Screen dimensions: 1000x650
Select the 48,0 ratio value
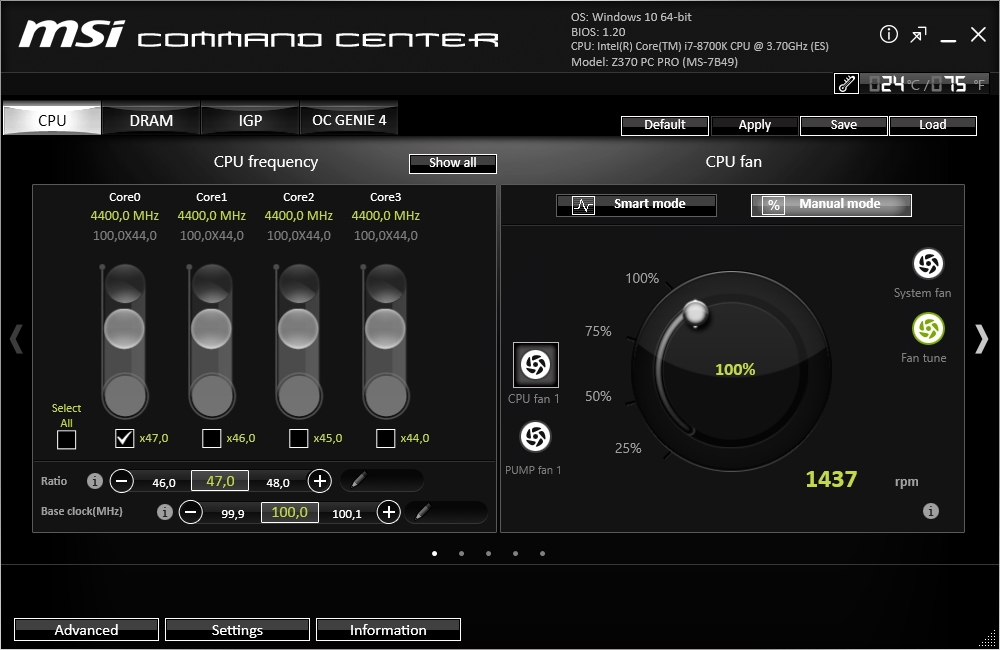[278, 482]
